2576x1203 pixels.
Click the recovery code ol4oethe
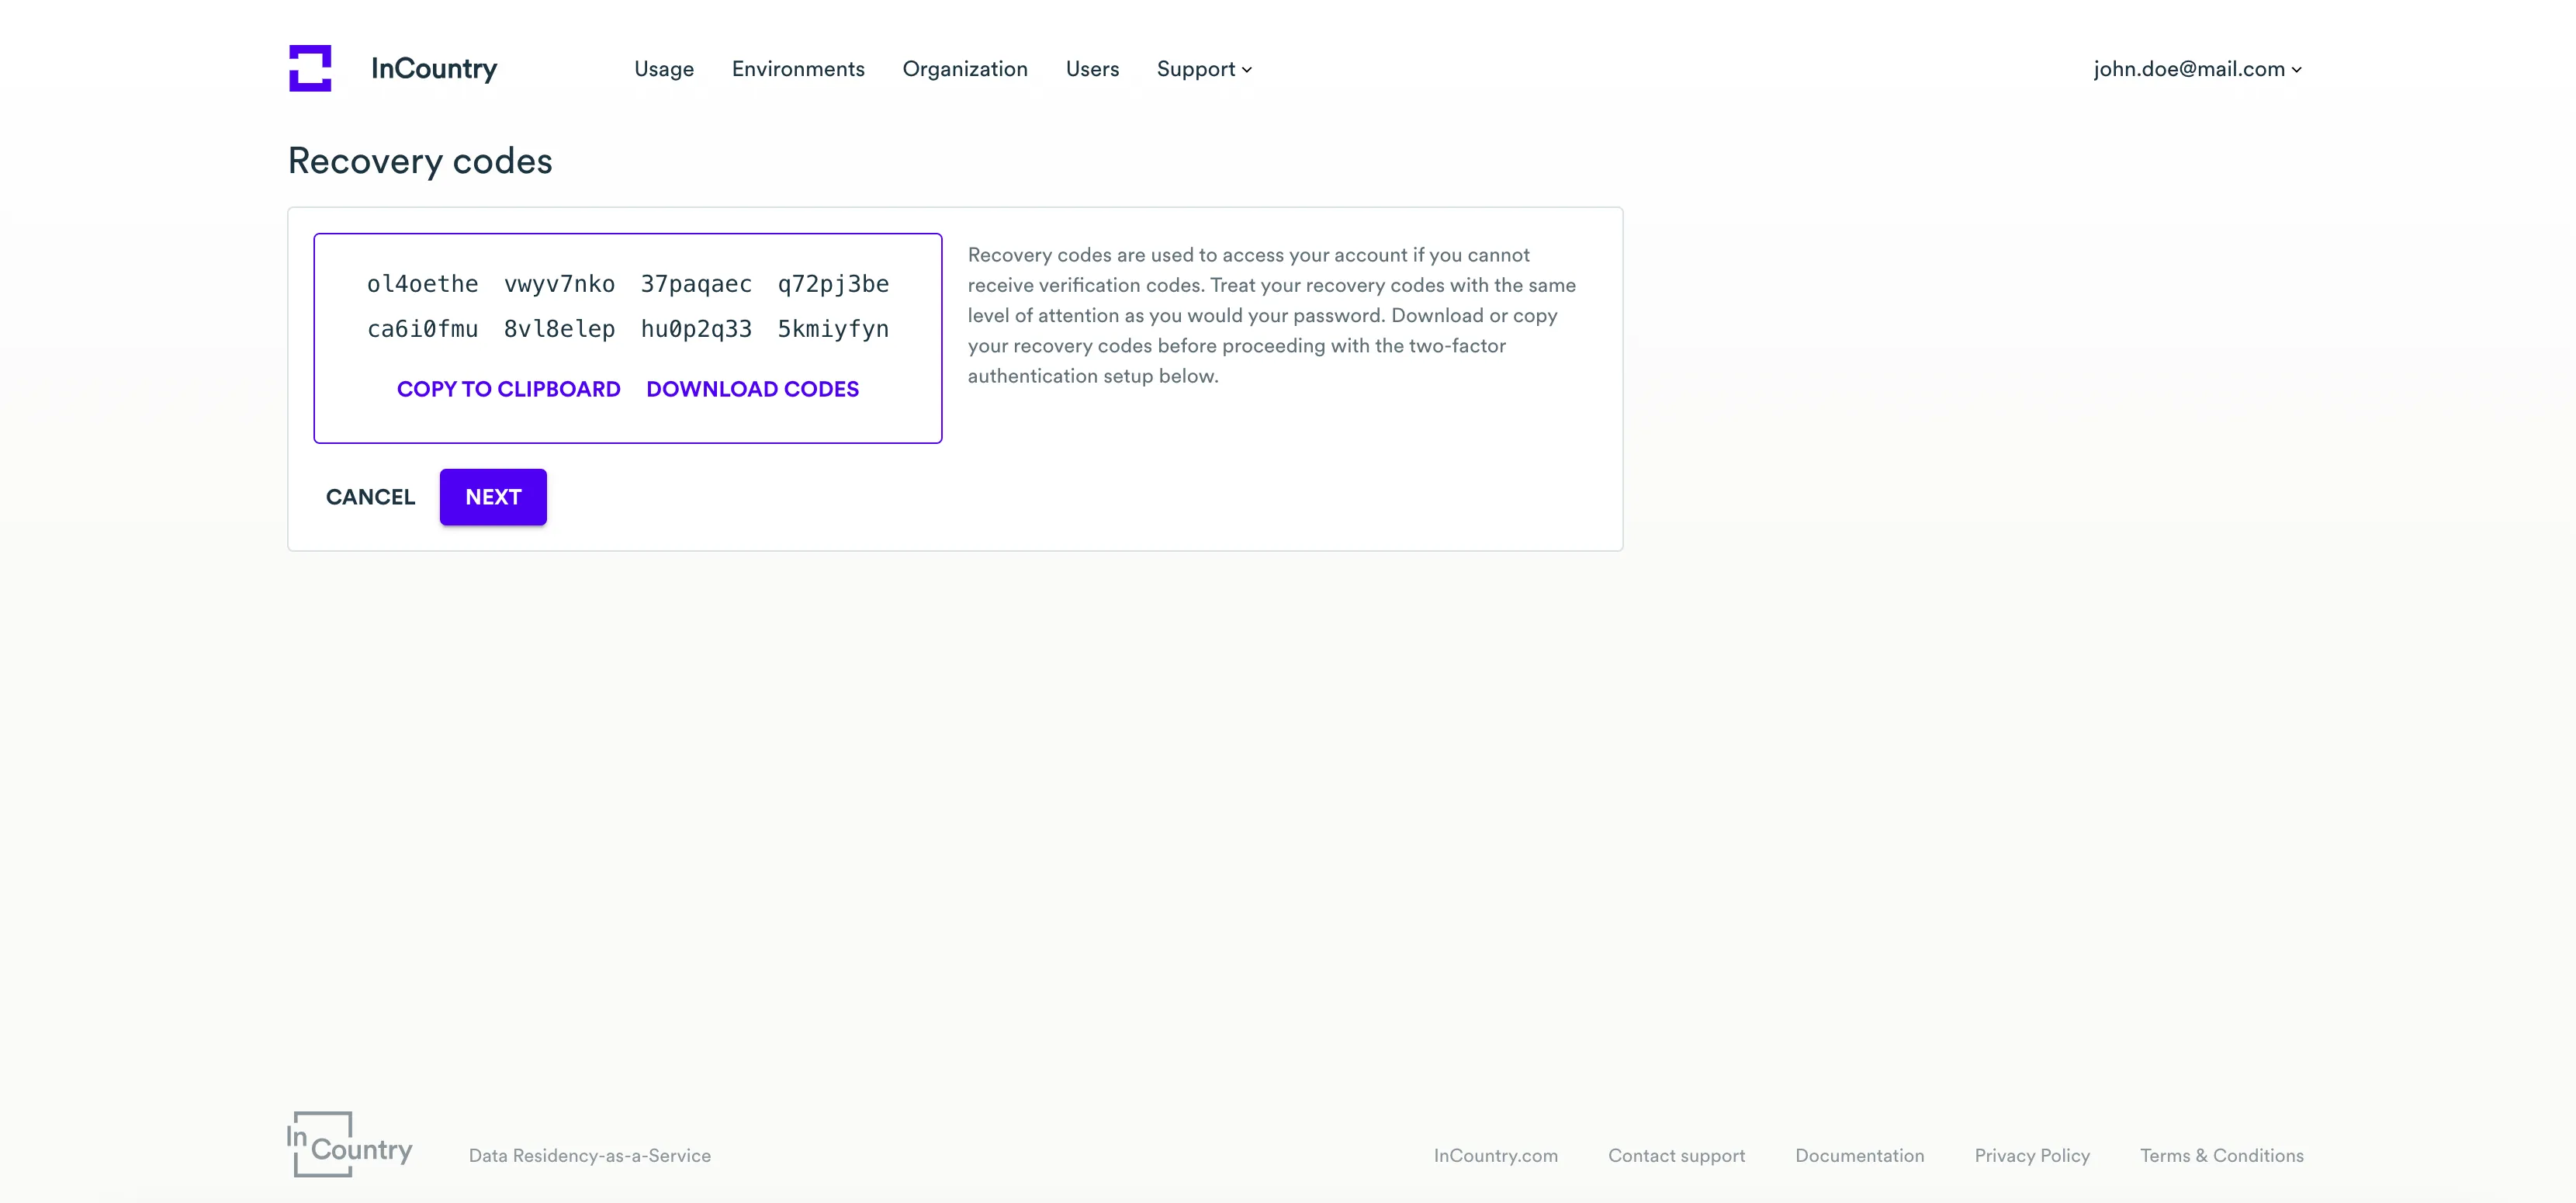coord(422,284)
